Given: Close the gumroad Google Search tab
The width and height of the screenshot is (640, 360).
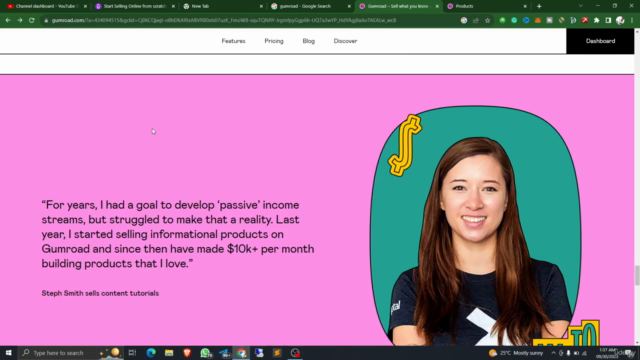Looking at the screenshot, I should (349, 6).
